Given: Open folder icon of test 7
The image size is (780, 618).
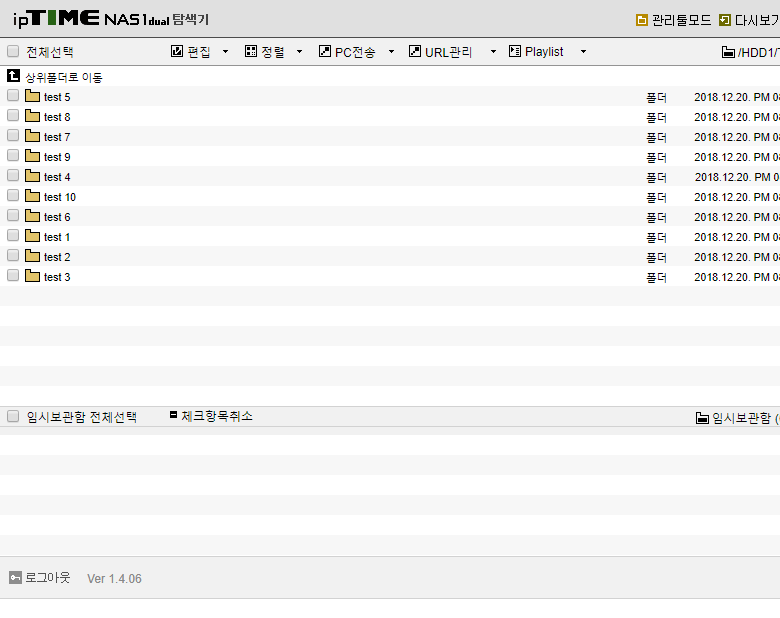Looking at the screenshot, I should pos(32,135).
